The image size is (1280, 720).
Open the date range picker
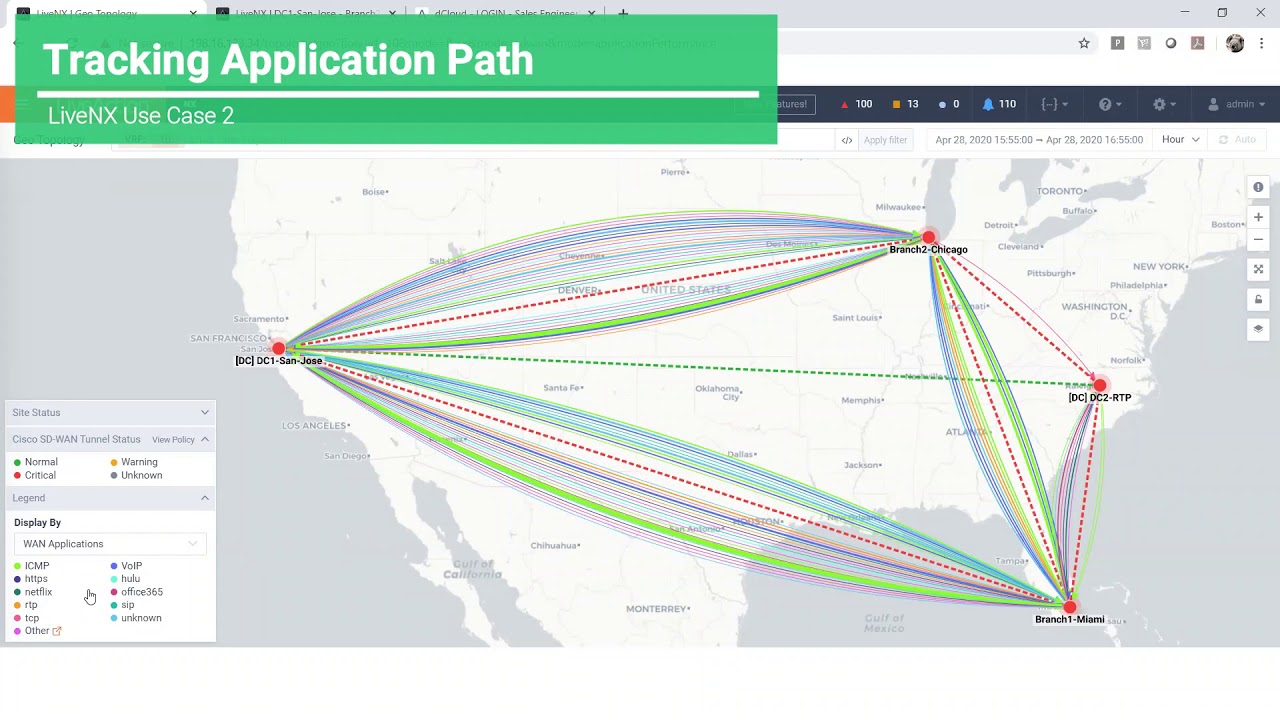tap(1039, 140)
